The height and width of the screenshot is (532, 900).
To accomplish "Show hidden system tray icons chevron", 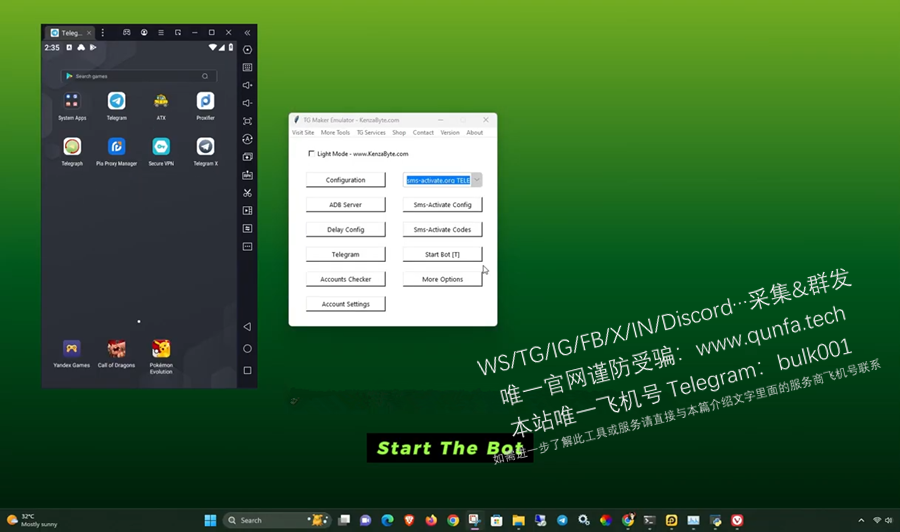I will (861, 520).
